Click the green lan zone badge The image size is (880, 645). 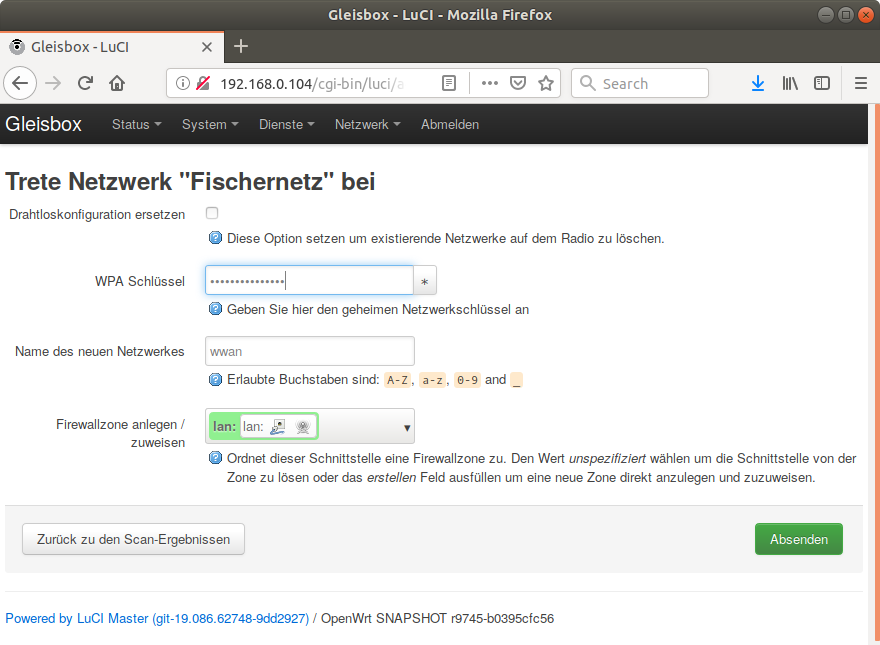pos(263,427)
